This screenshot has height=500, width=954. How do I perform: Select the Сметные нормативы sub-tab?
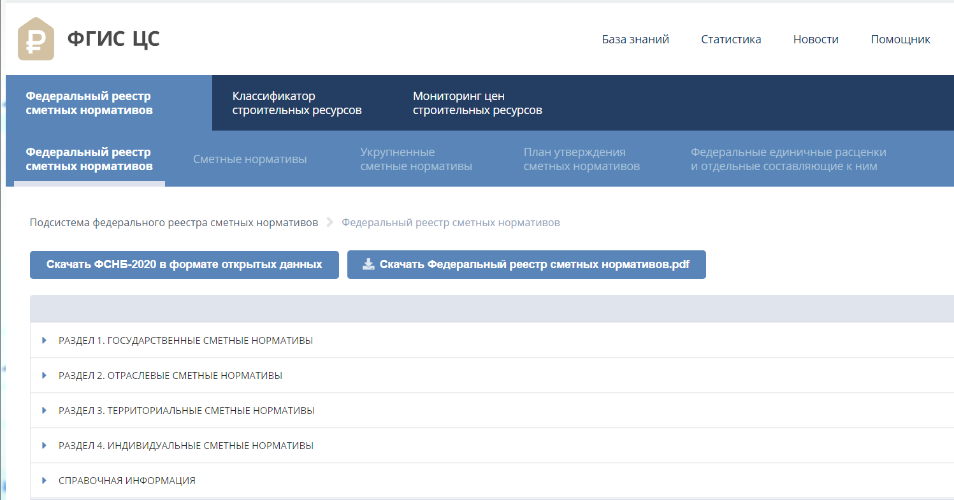(x=249, y=159)
